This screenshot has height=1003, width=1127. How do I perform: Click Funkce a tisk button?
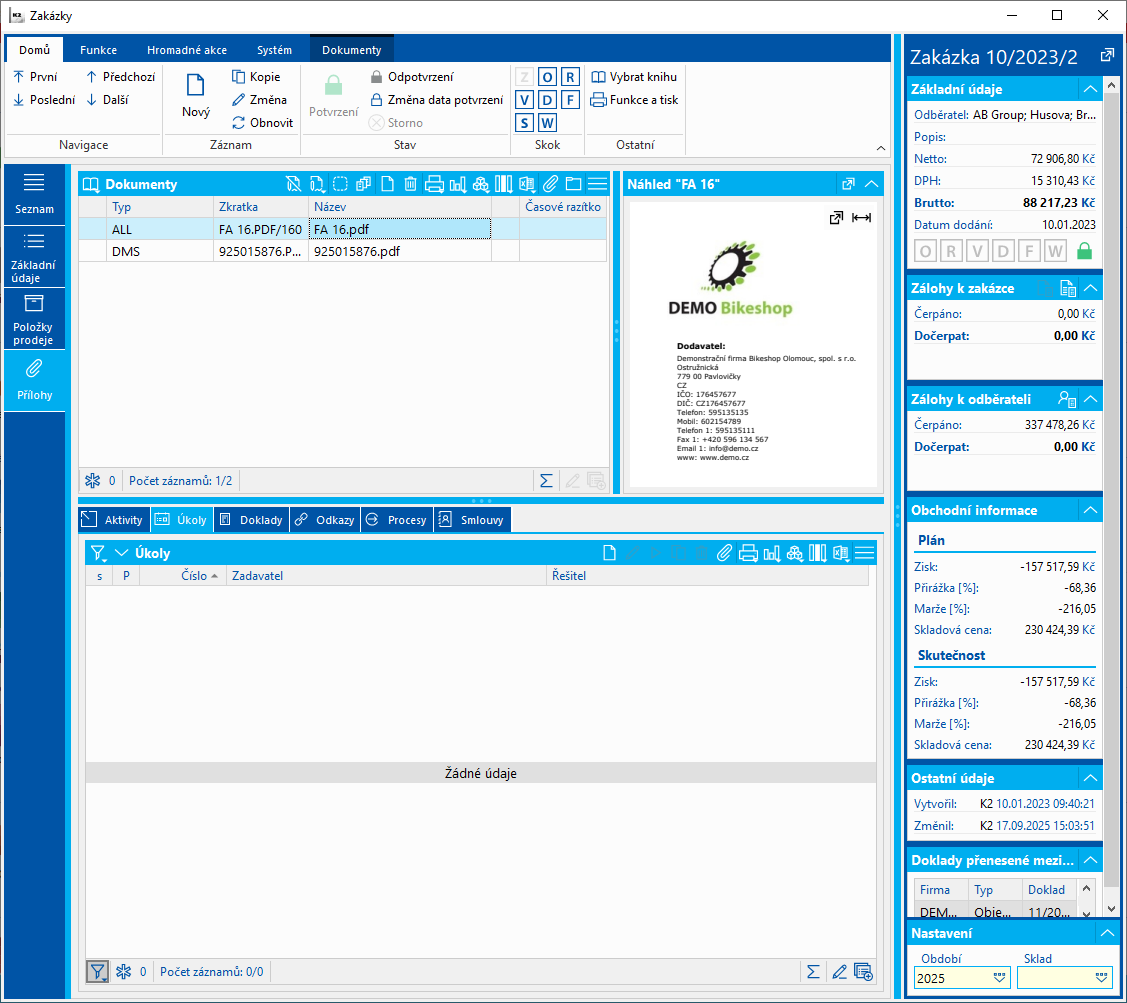tap(634, 100)
